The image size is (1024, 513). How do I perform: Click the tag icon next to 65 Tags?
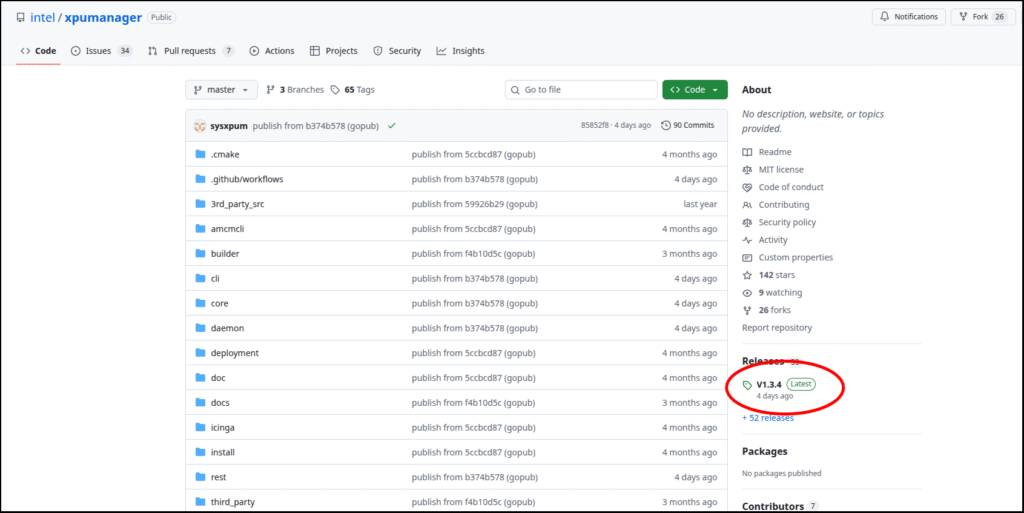pyautogui.click(x=336, y=90)
